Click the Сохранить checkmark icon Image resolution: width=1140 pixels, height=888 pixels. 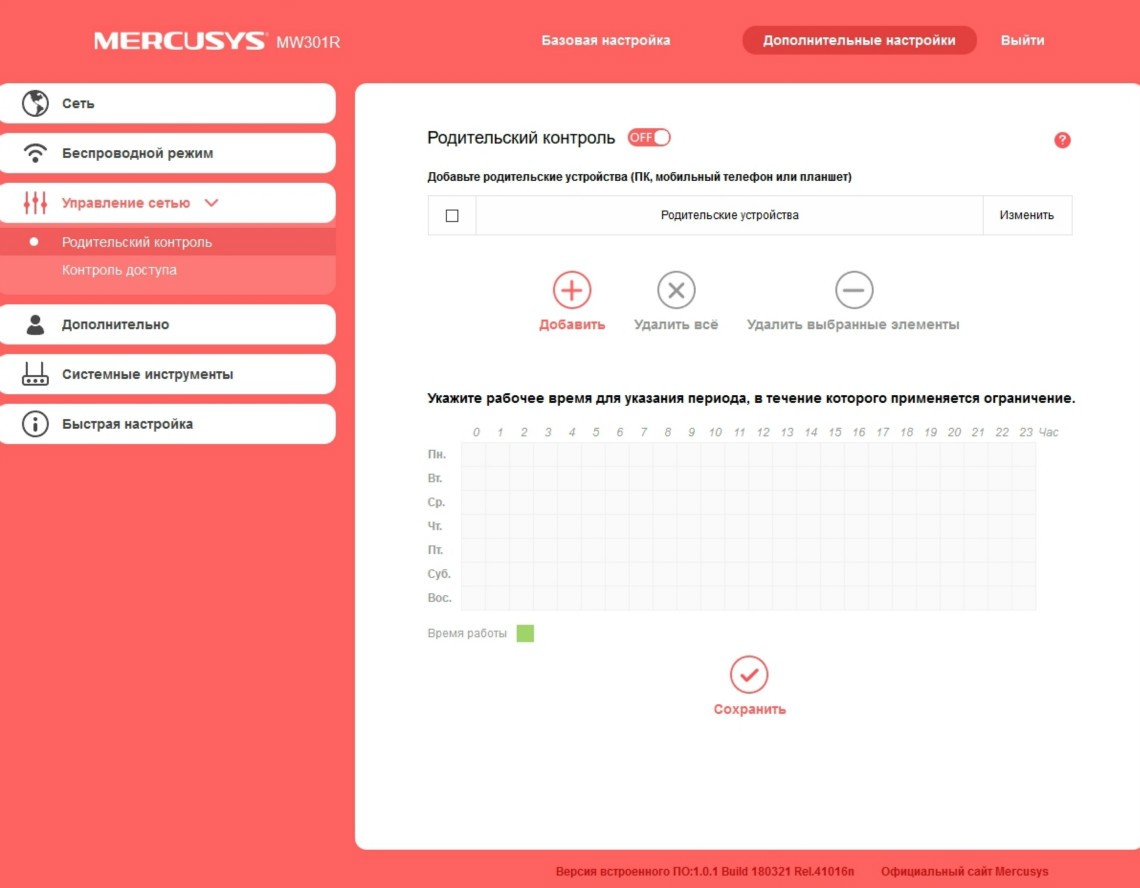point(749,675)
